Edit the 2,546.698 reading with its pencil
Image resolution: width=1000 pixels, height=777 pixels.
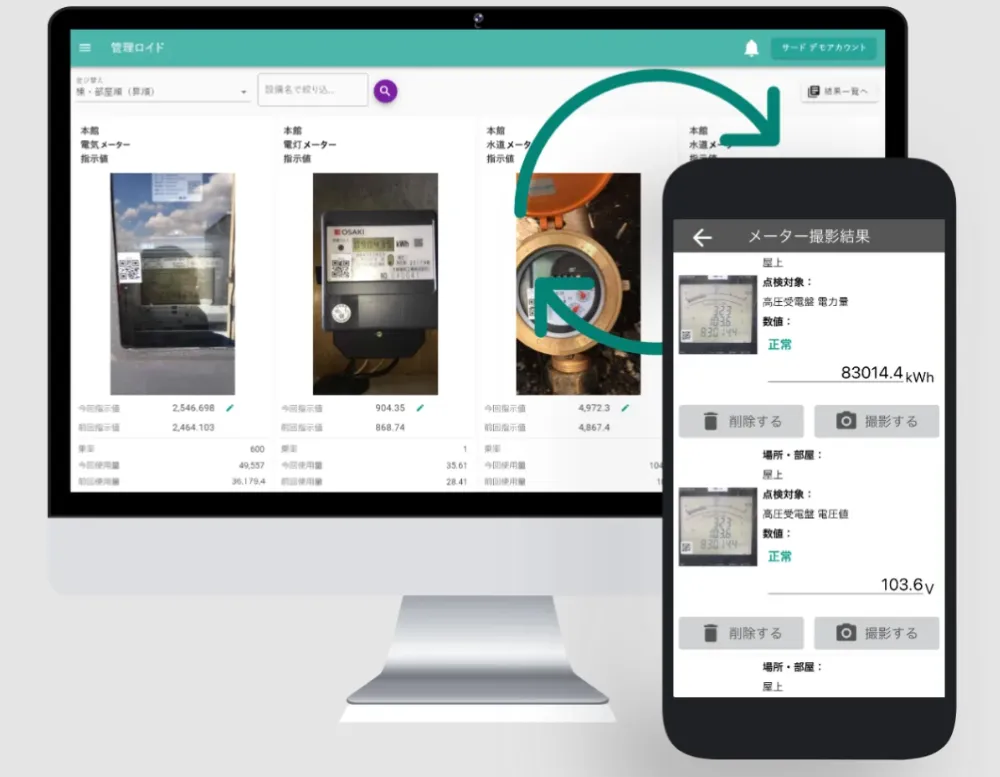coord(230,408)
